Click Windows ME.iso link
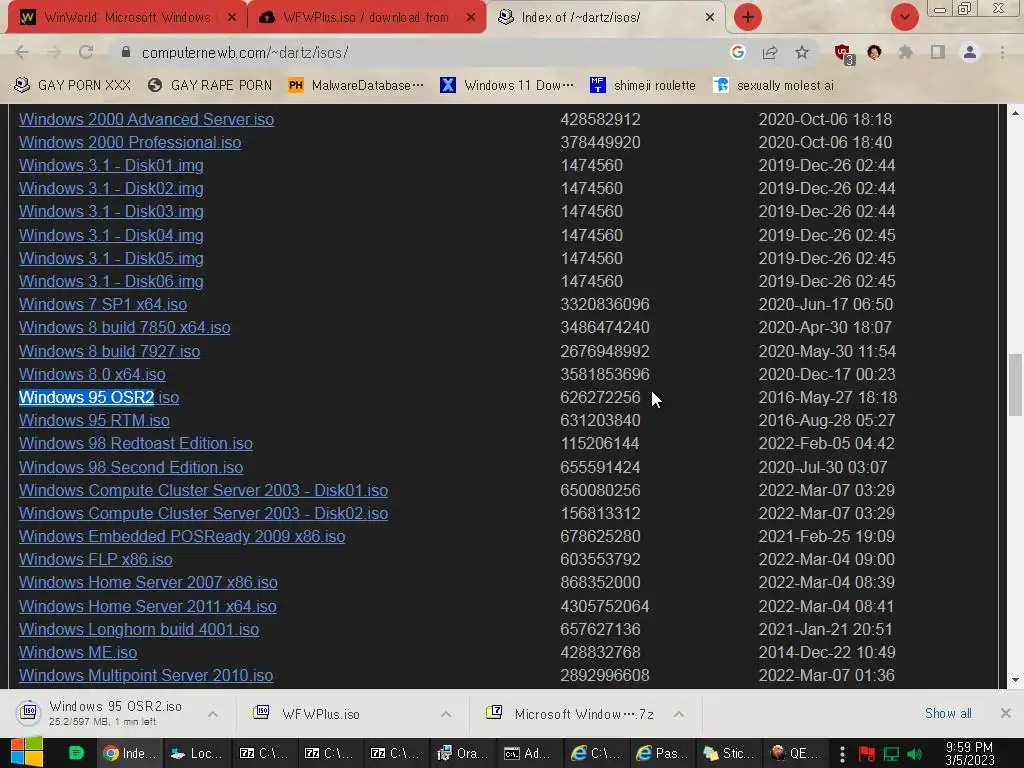 pyautogui.click(x=78, y=652)
